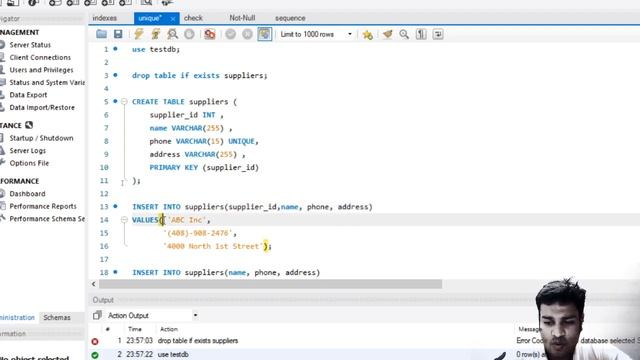Viewport: 640px width, 360px height.
Task: Click the statement marker dot on line 1
Action: click(x=116, y=49)
